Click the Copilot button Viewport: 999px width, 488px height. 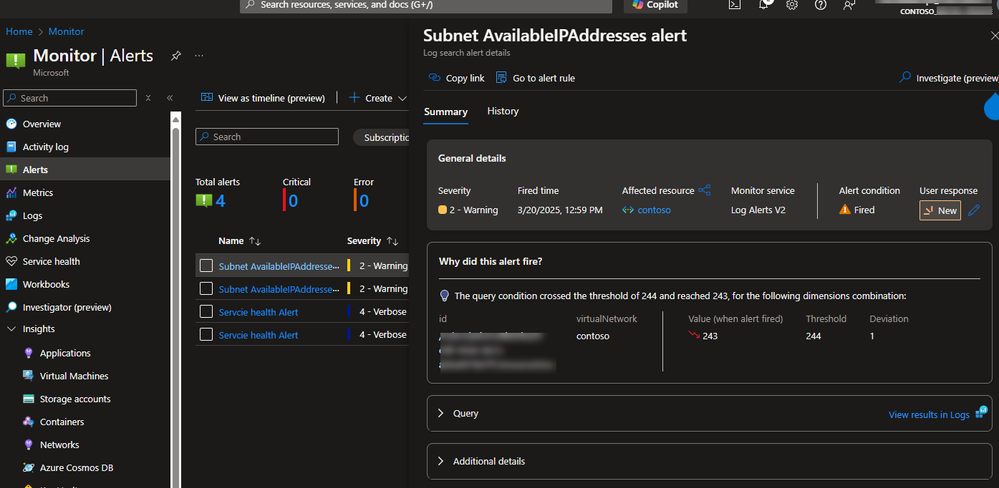(656, 4)
